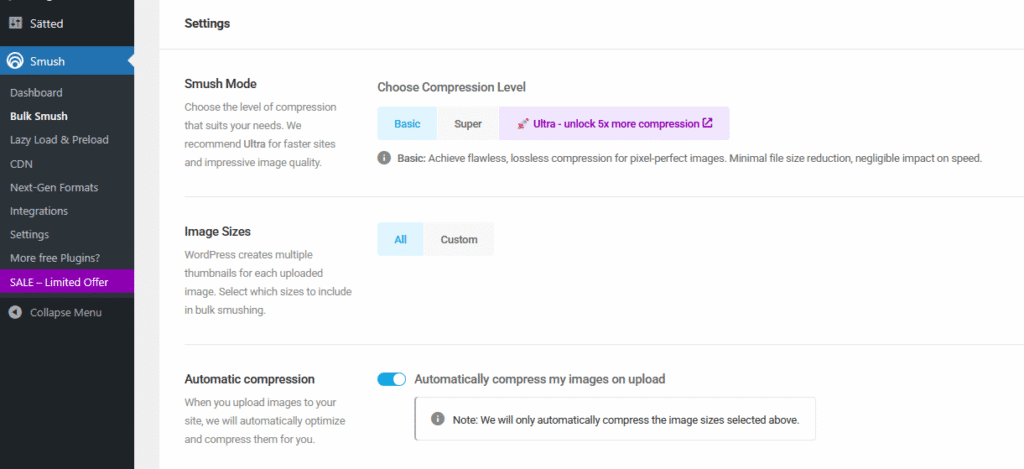Click the info icon in the Note box
This screenshot has height=469, width=1024.
point(437,418)
